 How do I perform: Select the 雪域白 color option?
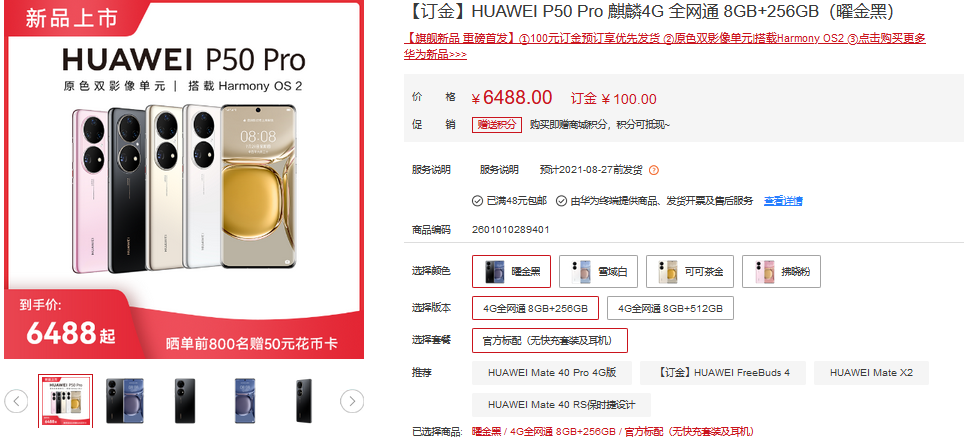598,271
